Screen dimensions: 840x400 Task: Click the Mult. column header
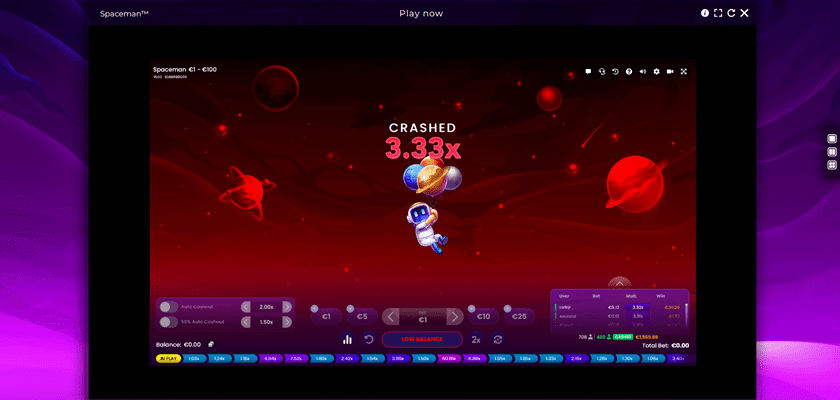631,296
